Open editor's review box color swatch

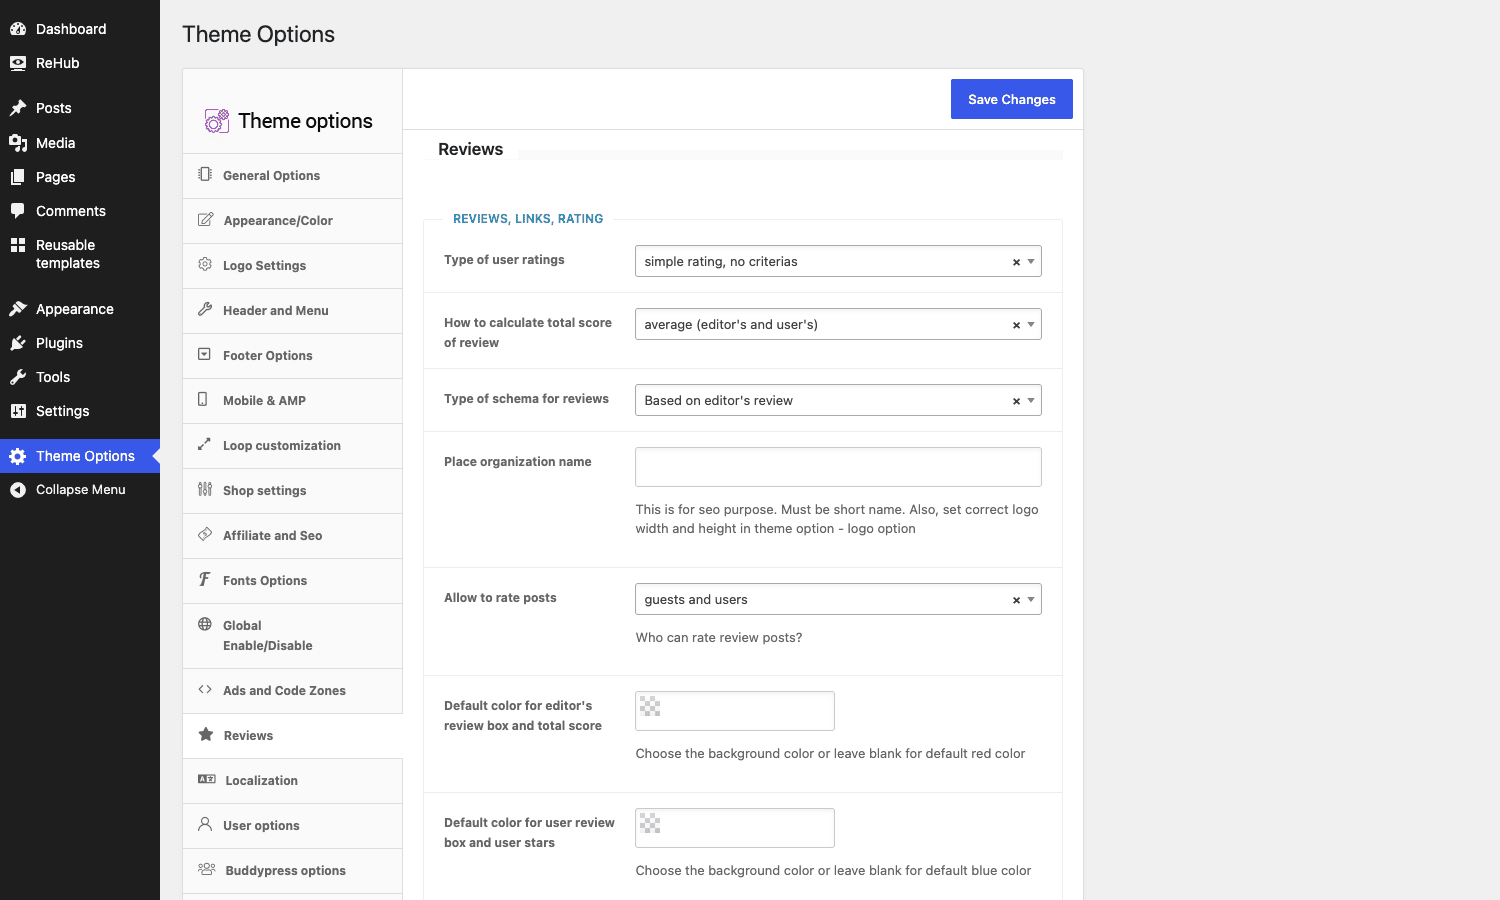point(650,707)
